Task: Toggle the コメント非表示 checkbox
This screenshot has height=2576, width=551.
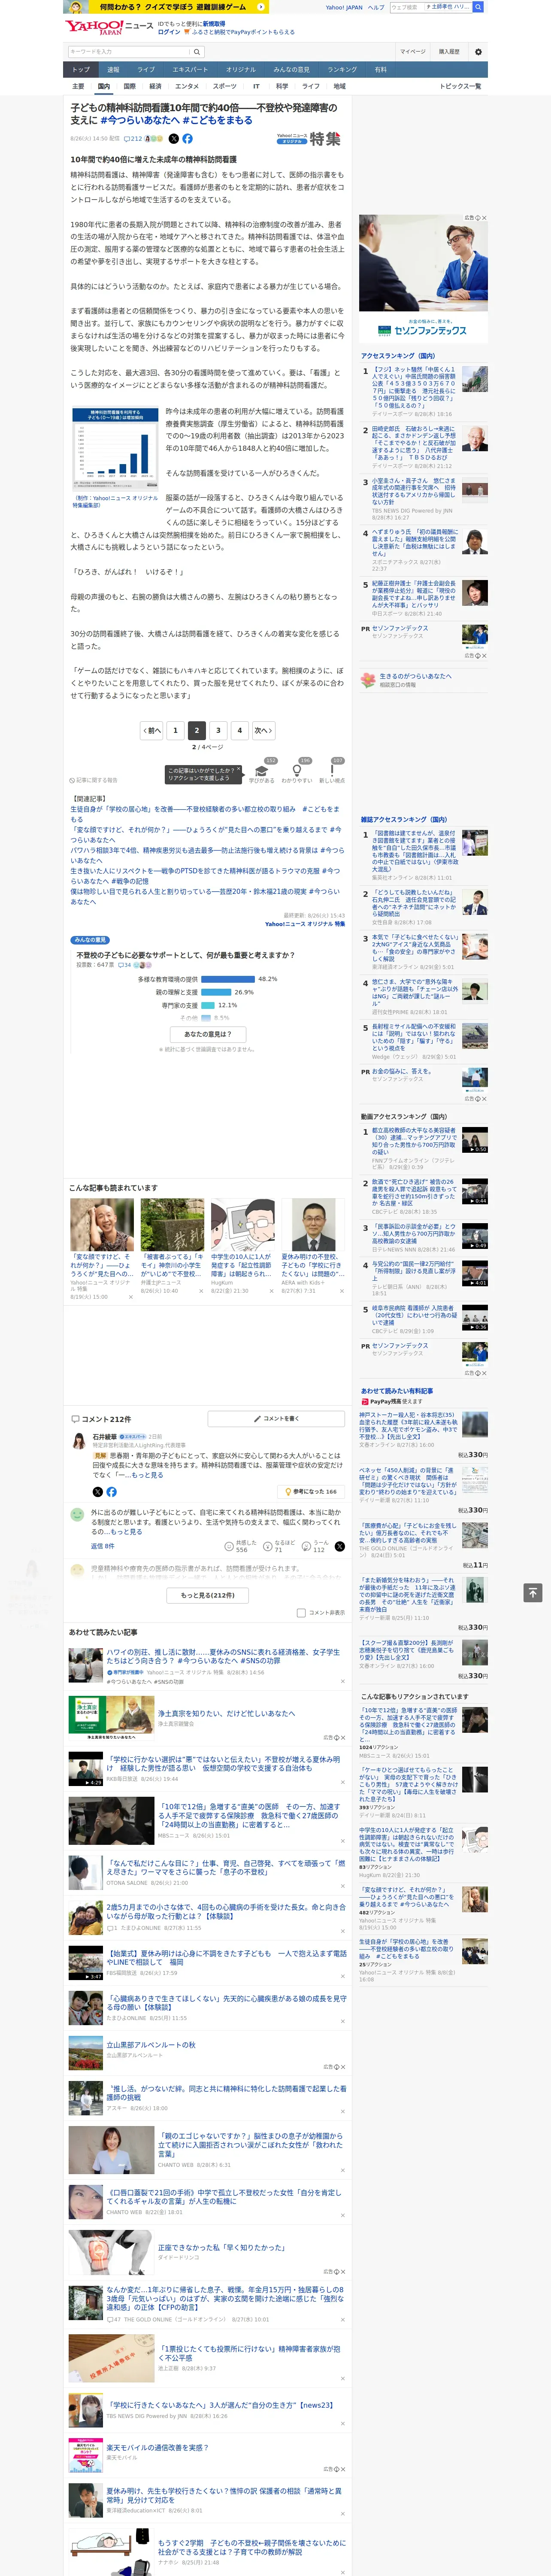Action: pyautogui.click(x=301, y=1613)
